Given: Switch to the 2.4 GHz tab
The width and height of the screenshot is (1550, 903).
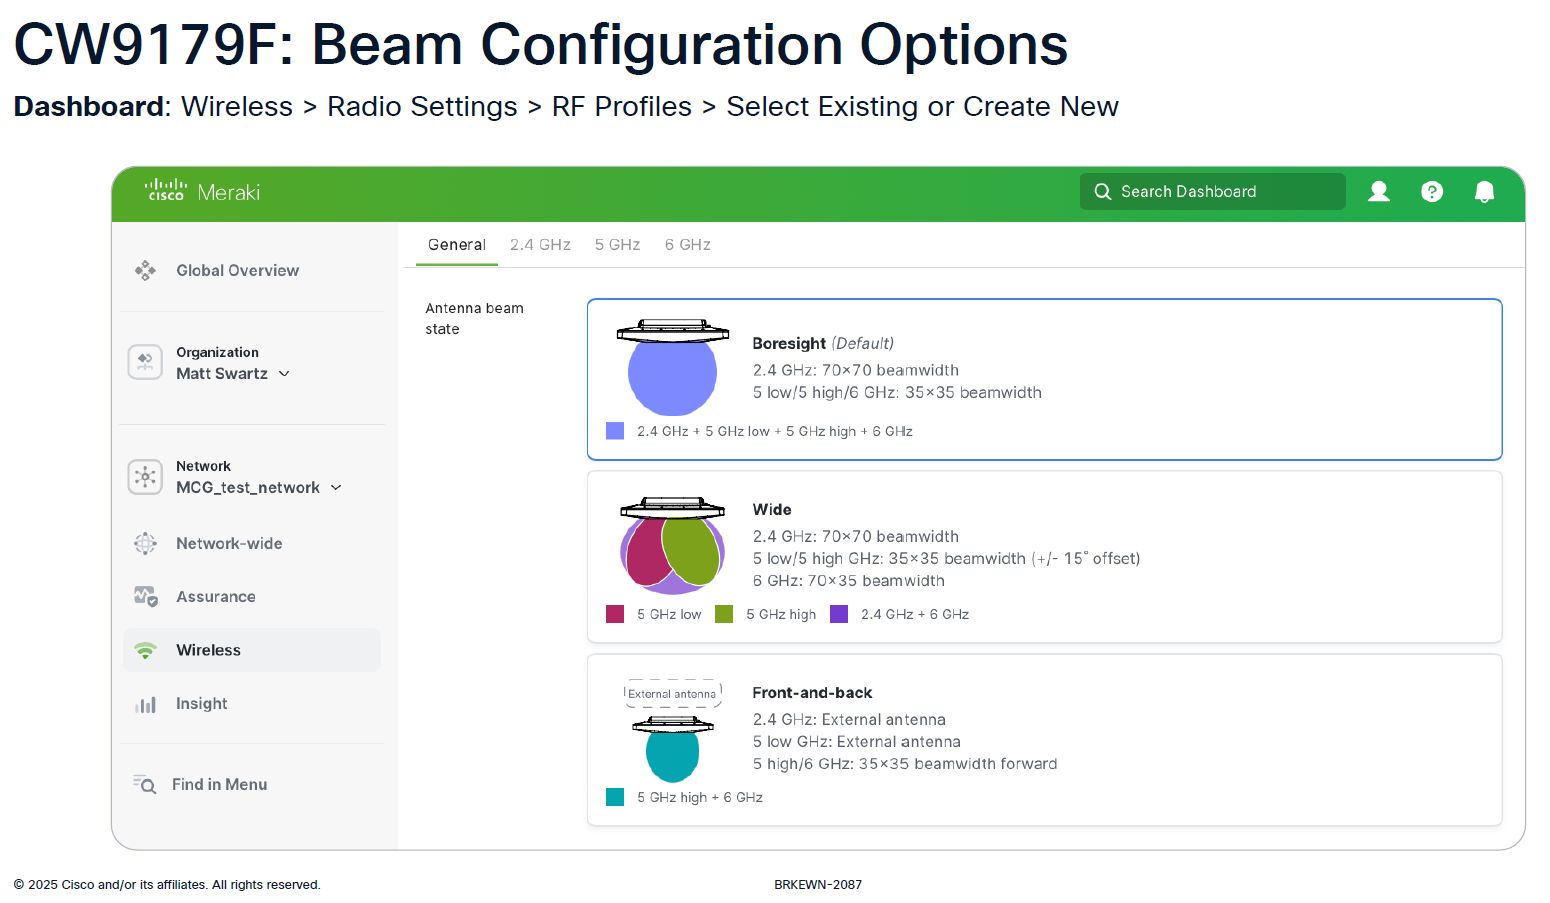Looking at the screenshot, I should (540, 245).
